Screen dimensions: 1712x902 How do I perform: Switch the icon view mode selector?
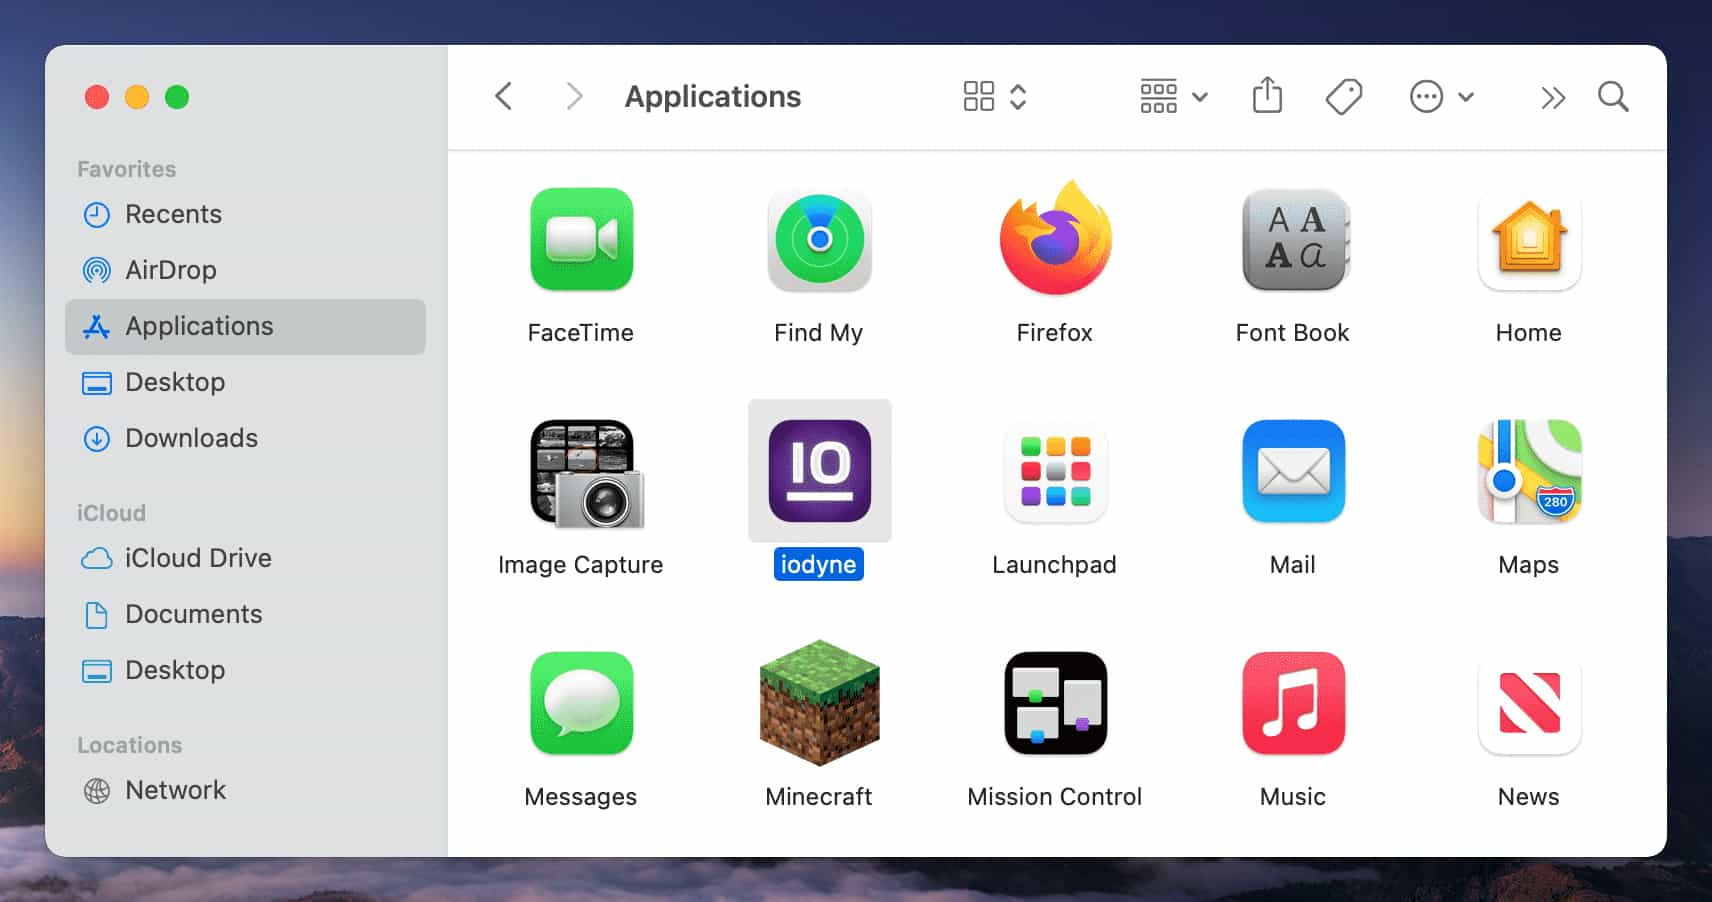click(994, 97)
